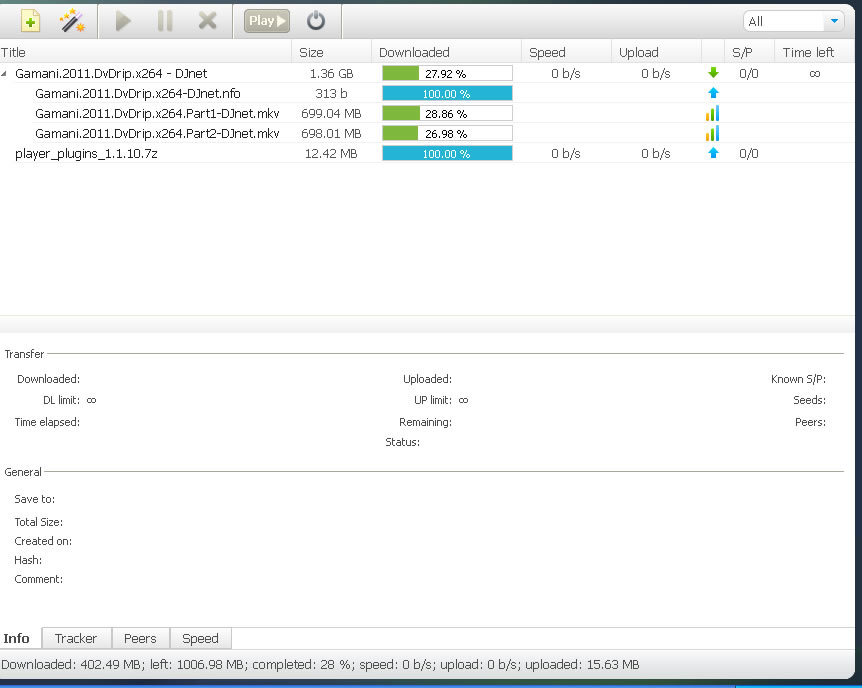Select the Gamani.2011.DvDrip.x264 - DJnet torrent row

coord(427,73)
